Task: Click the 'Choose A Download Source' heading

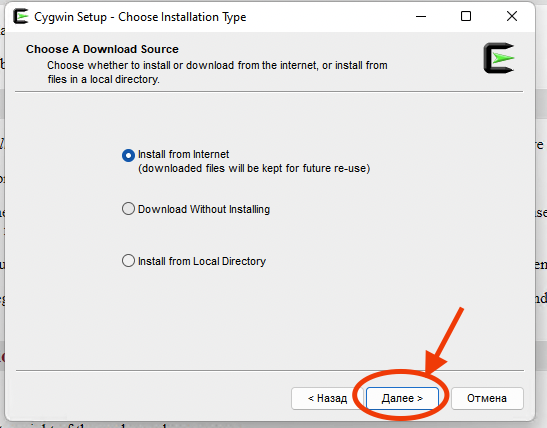Action: tap(102, 49)
